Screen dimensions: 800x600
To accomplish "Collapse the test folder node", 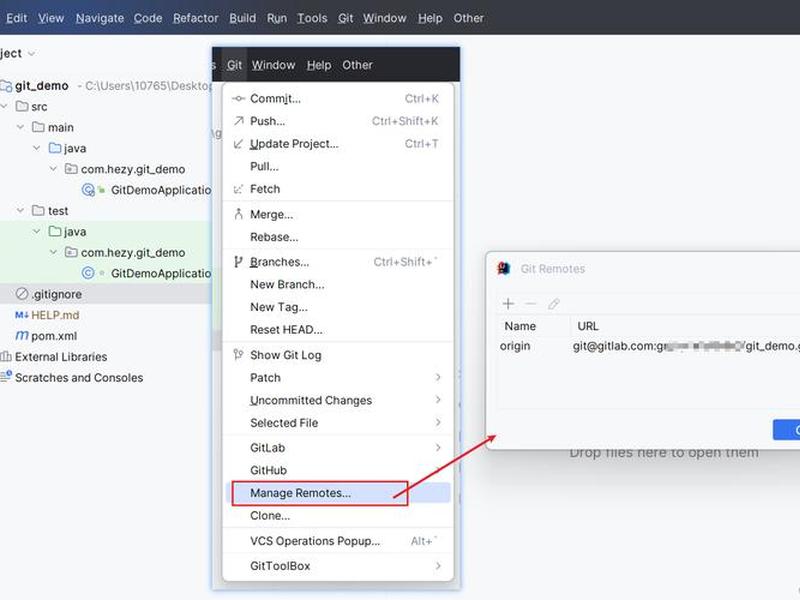I will click(20, 210).
